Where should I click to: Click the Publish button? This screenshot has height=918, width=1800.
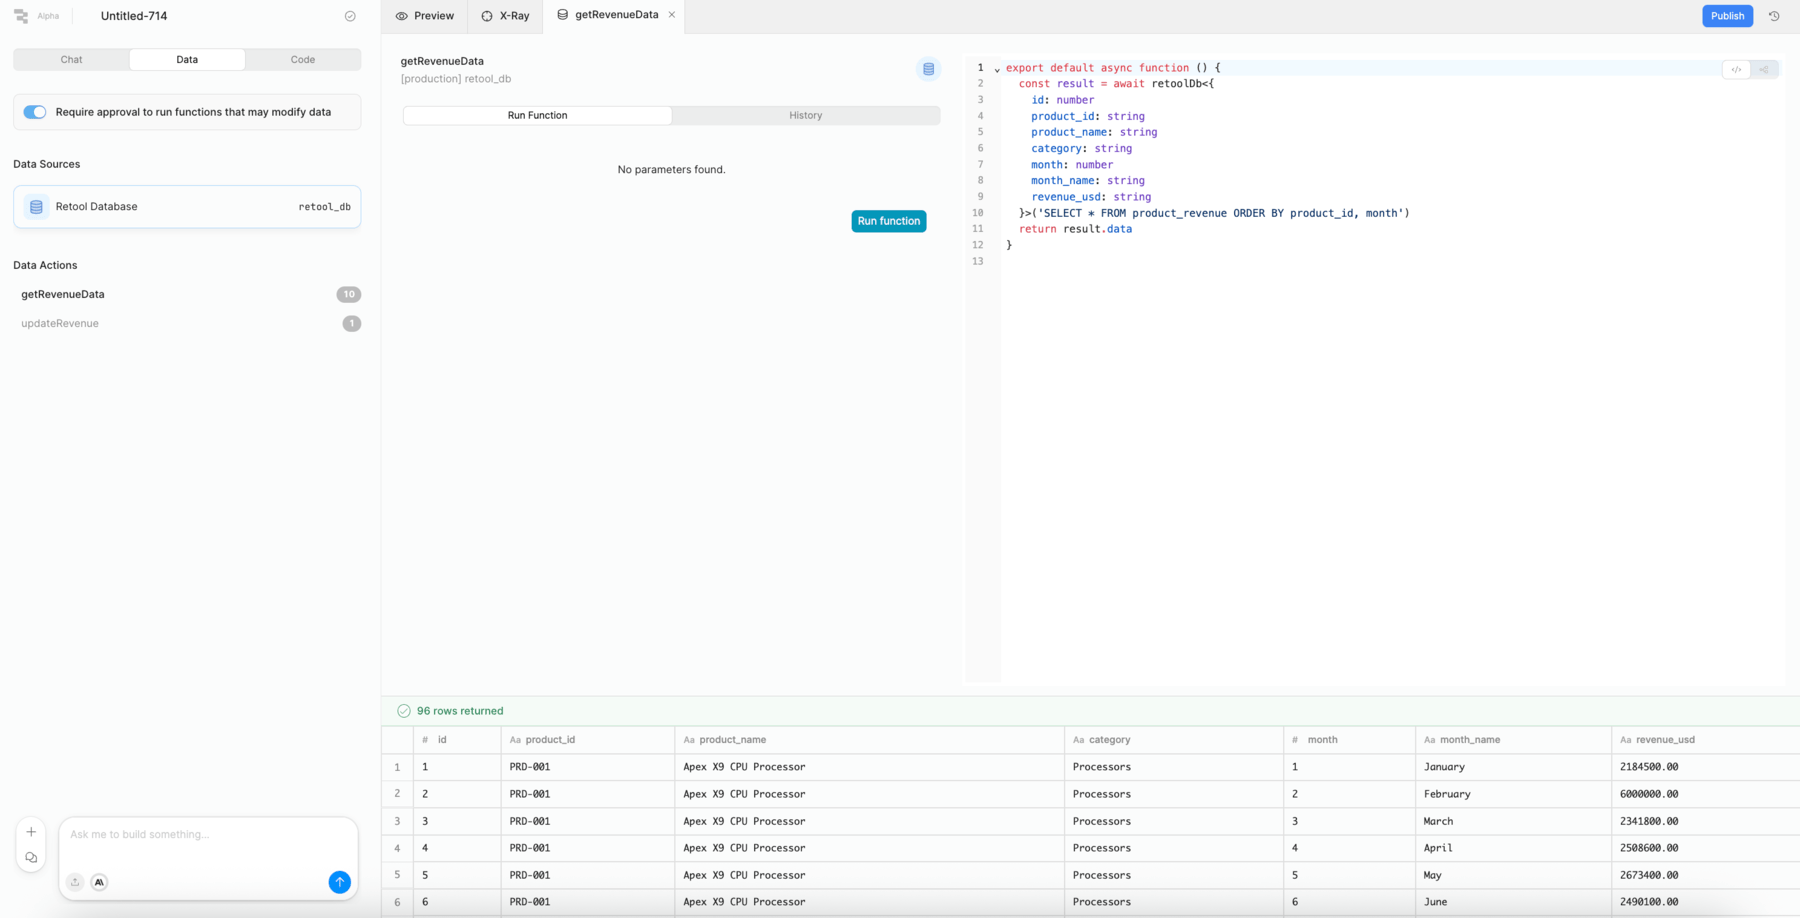[x=1727, y=16]
